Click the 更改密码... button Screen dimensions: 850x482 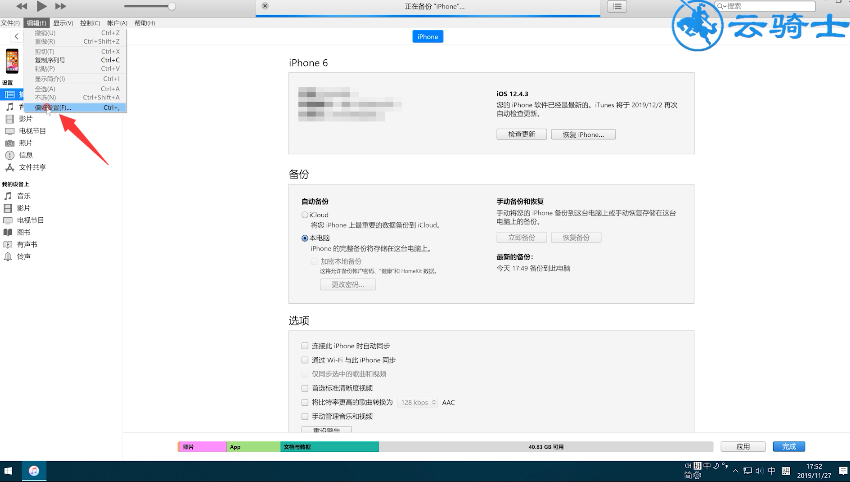click(x=347, y=285)
